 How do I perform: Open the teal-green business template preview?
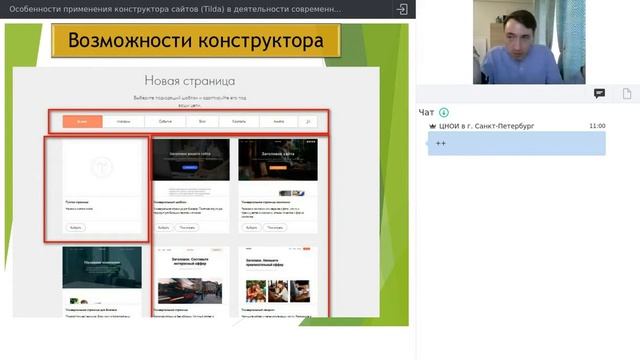pos(102,267)
